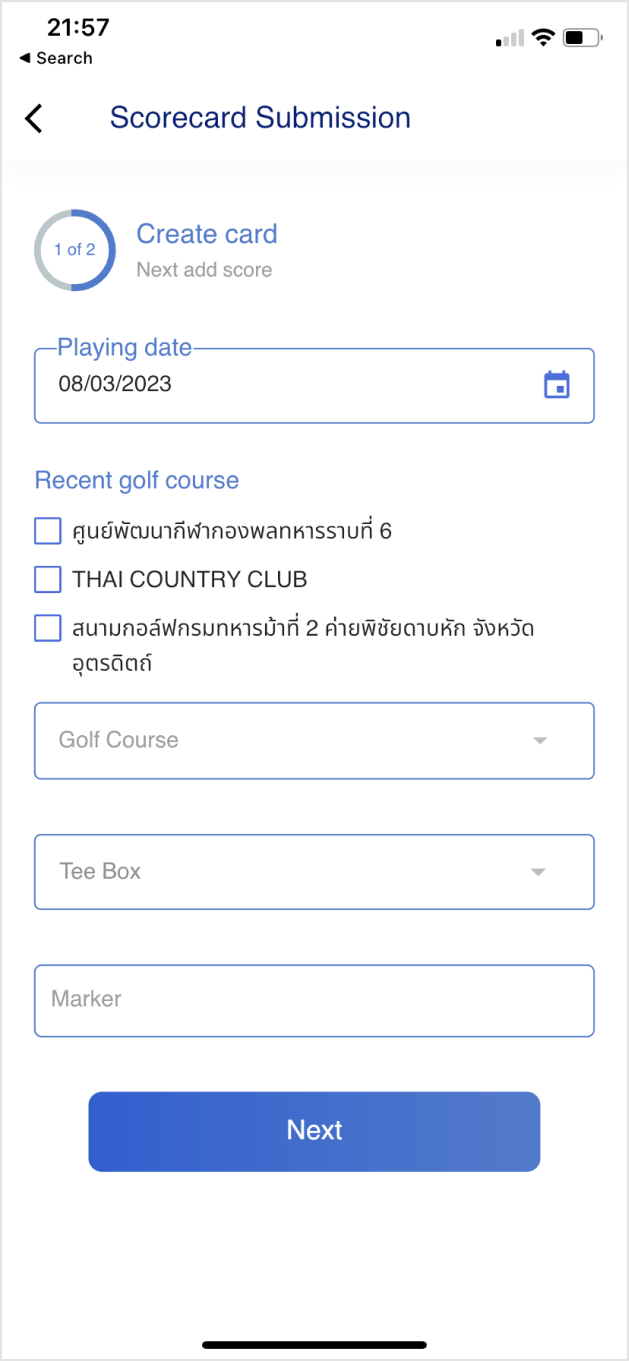Open the Tee Box dropdown
This screenshot has height=1361, width=629.
(x=300, y=872)
